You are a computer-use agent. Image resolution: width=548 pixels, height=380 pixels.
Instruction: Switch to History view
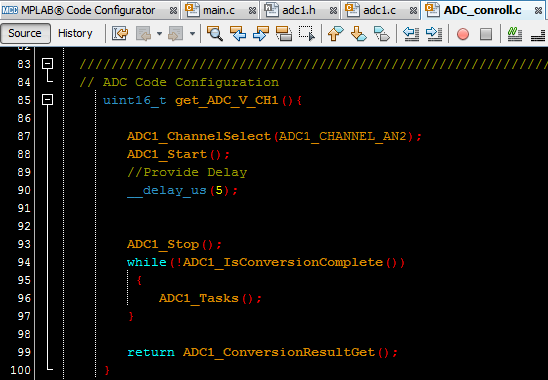(x=75, y=33)
